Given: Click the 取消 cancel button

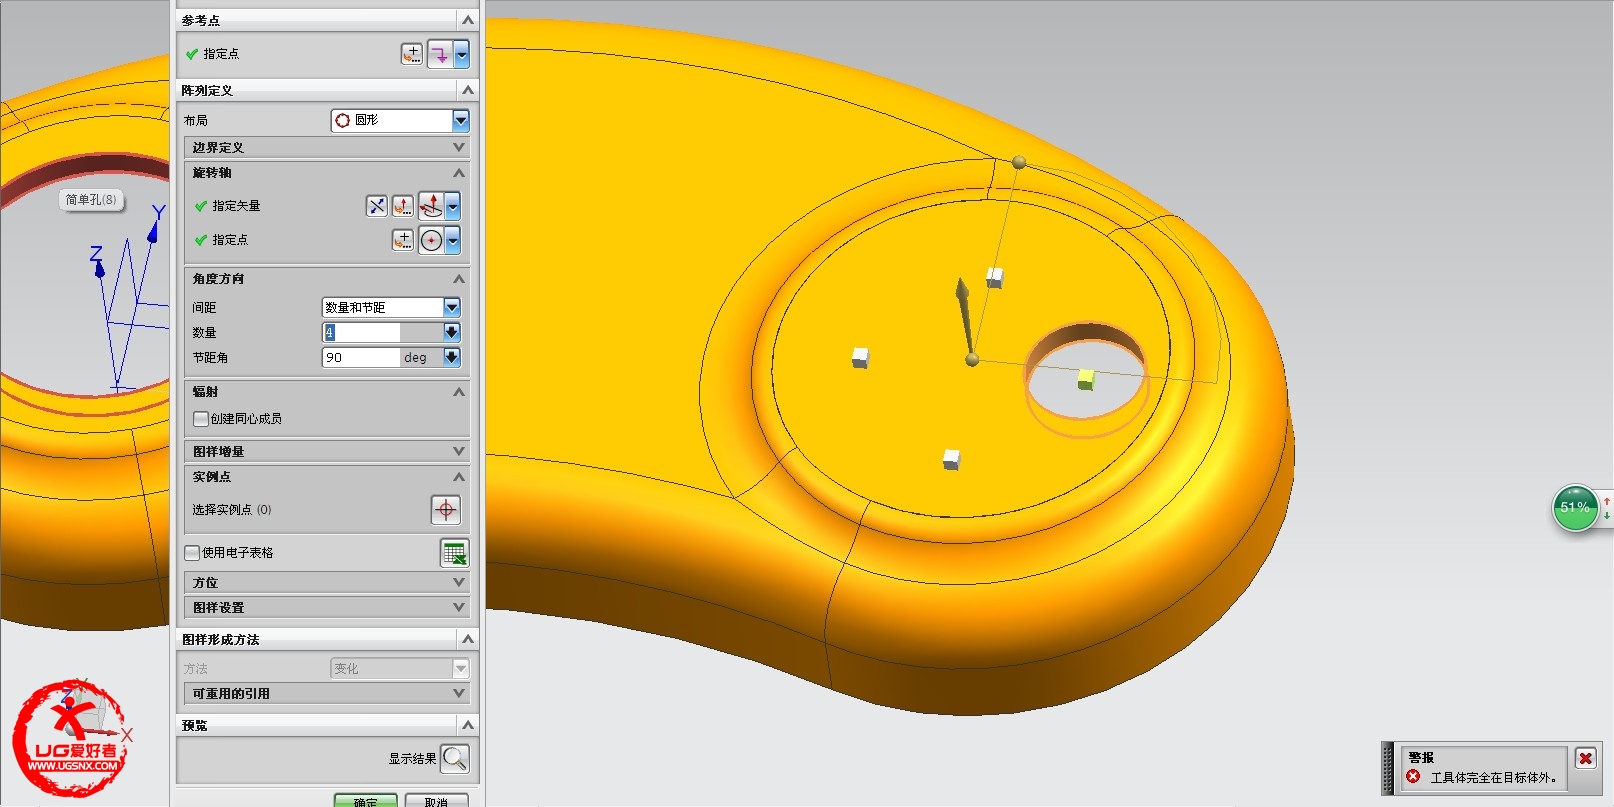Looking at the screenshot, I should (436, 801).
